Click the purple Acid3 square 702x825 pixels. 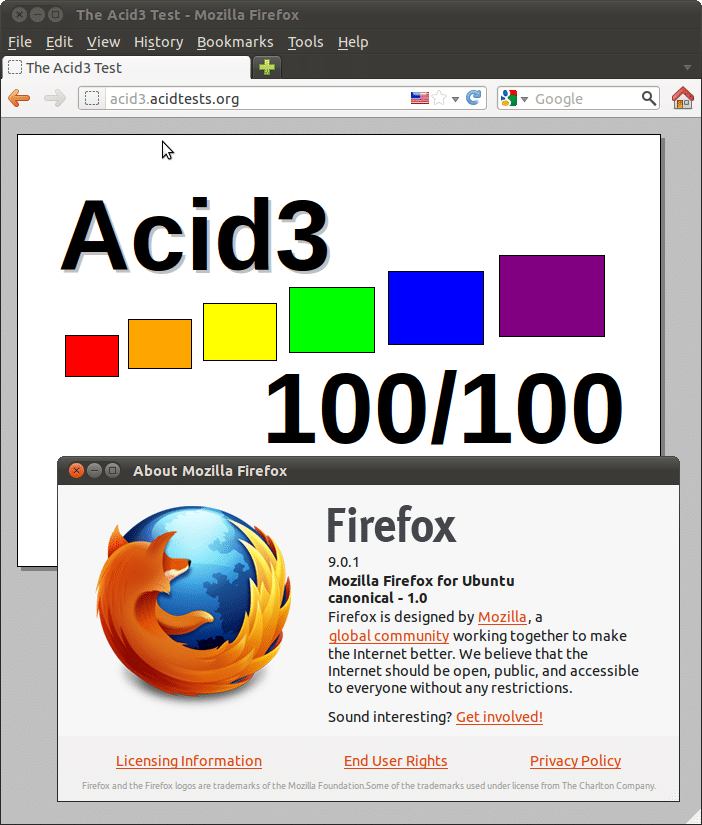pyautogui.click(x=552, y=296)
